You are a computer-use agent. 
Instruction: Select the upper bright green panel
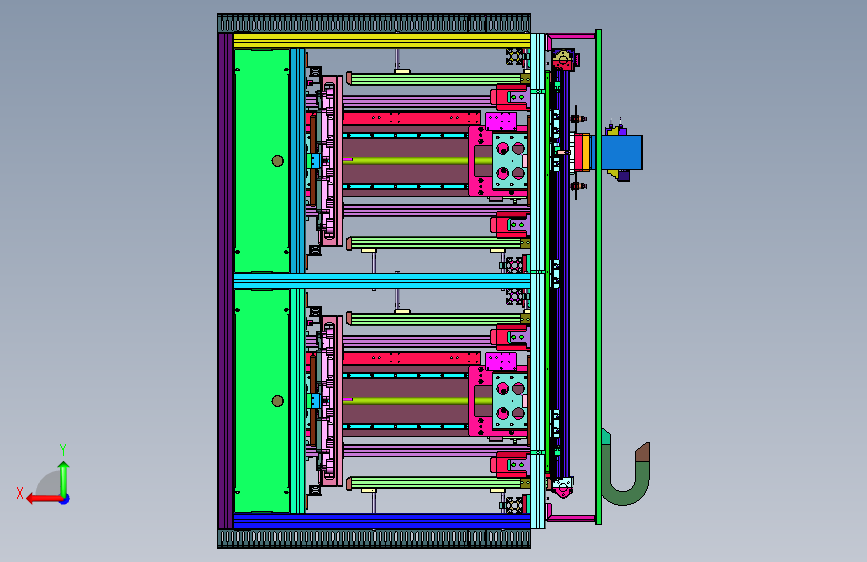[262, 160]
